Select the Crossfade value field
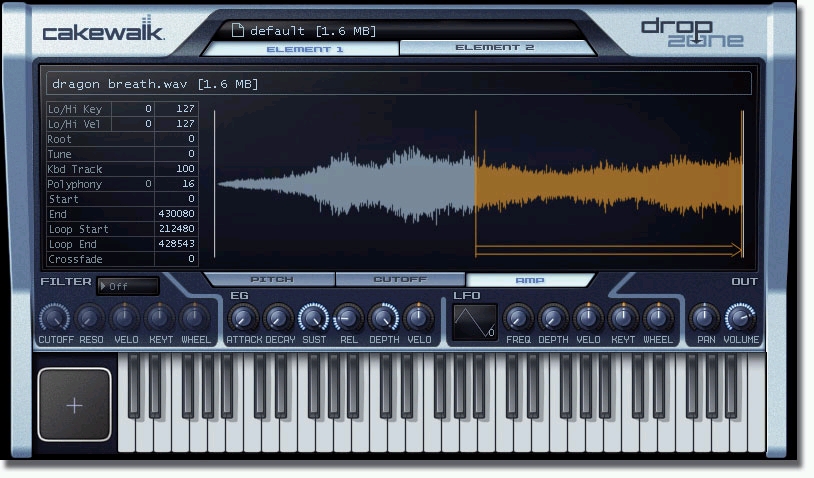This screenshot has height=478, width=814. [176, 259]
